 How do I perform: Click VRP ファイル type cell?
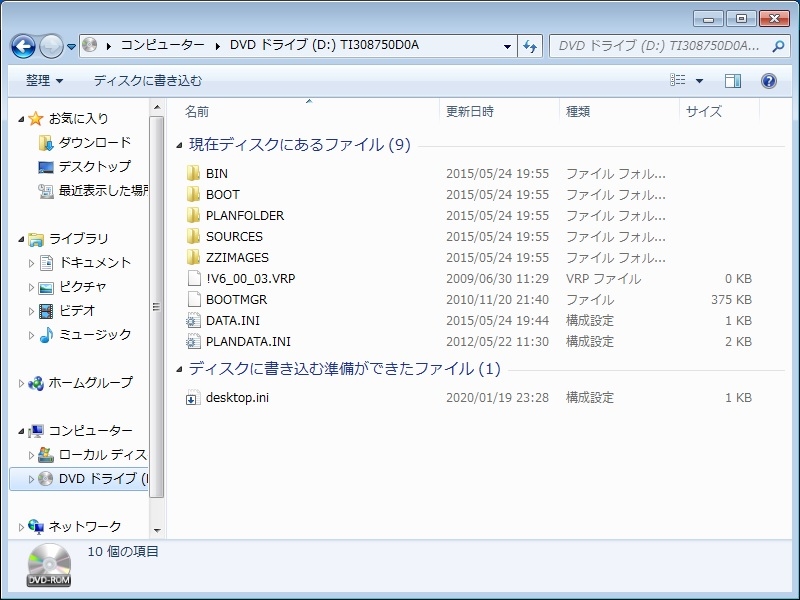603,279
